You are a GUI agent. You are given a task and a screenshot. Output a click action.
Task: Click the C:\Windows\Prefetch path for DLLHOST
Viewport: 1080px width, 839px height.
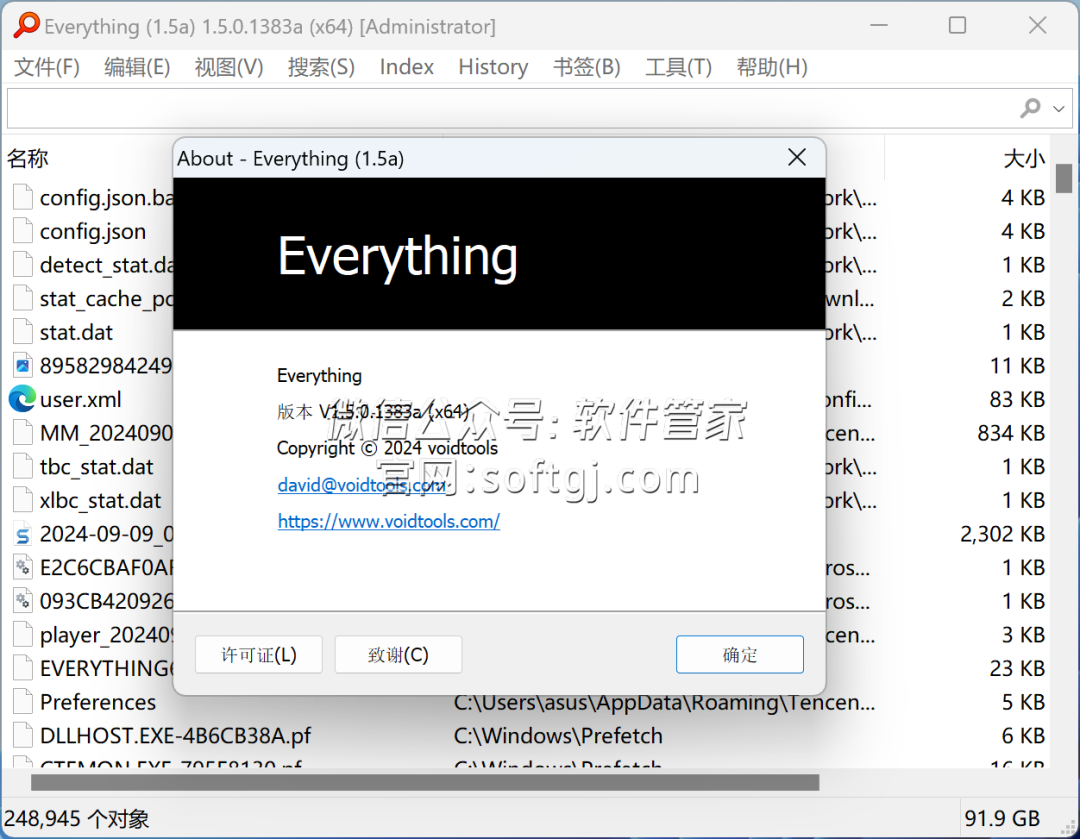point(558,736)
